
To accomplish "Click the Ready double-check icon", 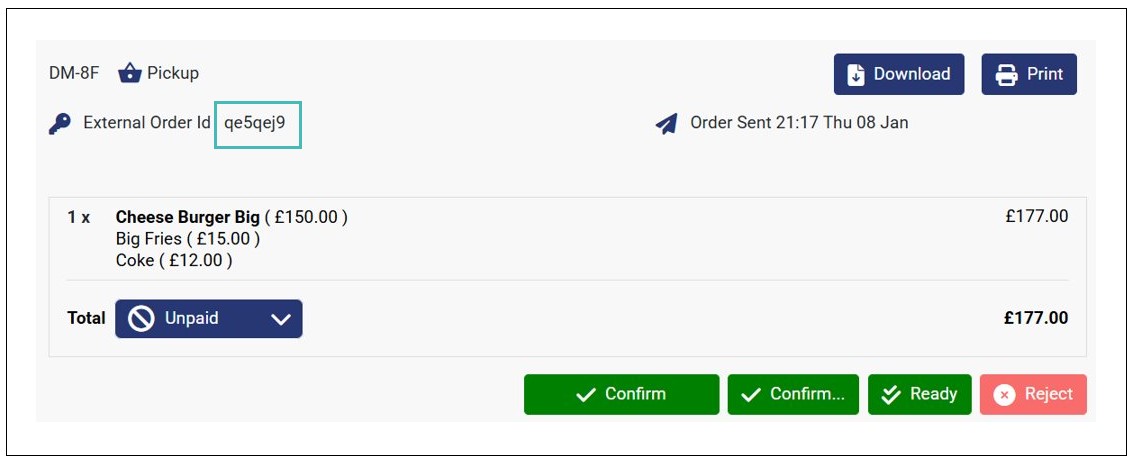I will (x=890, y=395).
